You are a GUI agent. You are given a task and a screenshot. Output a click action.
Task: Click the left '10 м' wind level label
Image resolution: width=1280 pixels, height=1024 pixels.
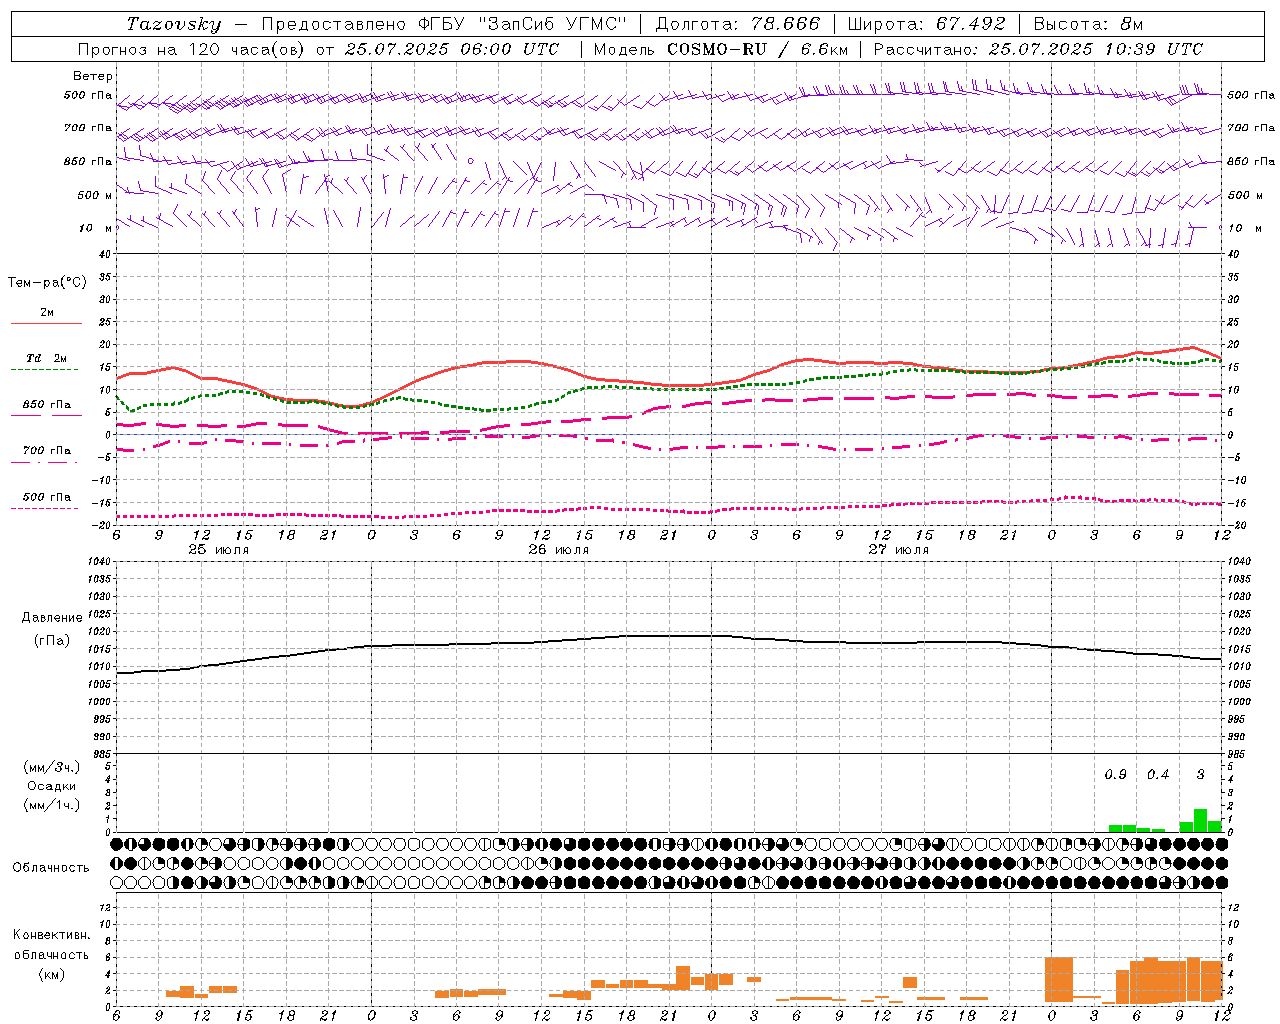click(x=95, y=228)
